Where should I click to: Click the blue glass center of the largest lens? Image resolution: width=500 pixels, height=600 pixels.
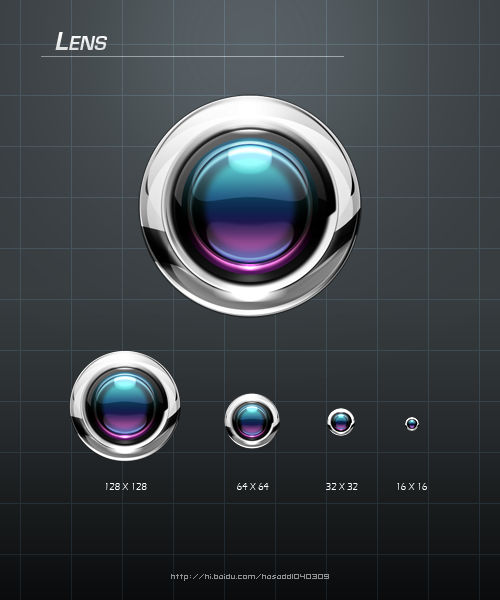pos(251,205)
